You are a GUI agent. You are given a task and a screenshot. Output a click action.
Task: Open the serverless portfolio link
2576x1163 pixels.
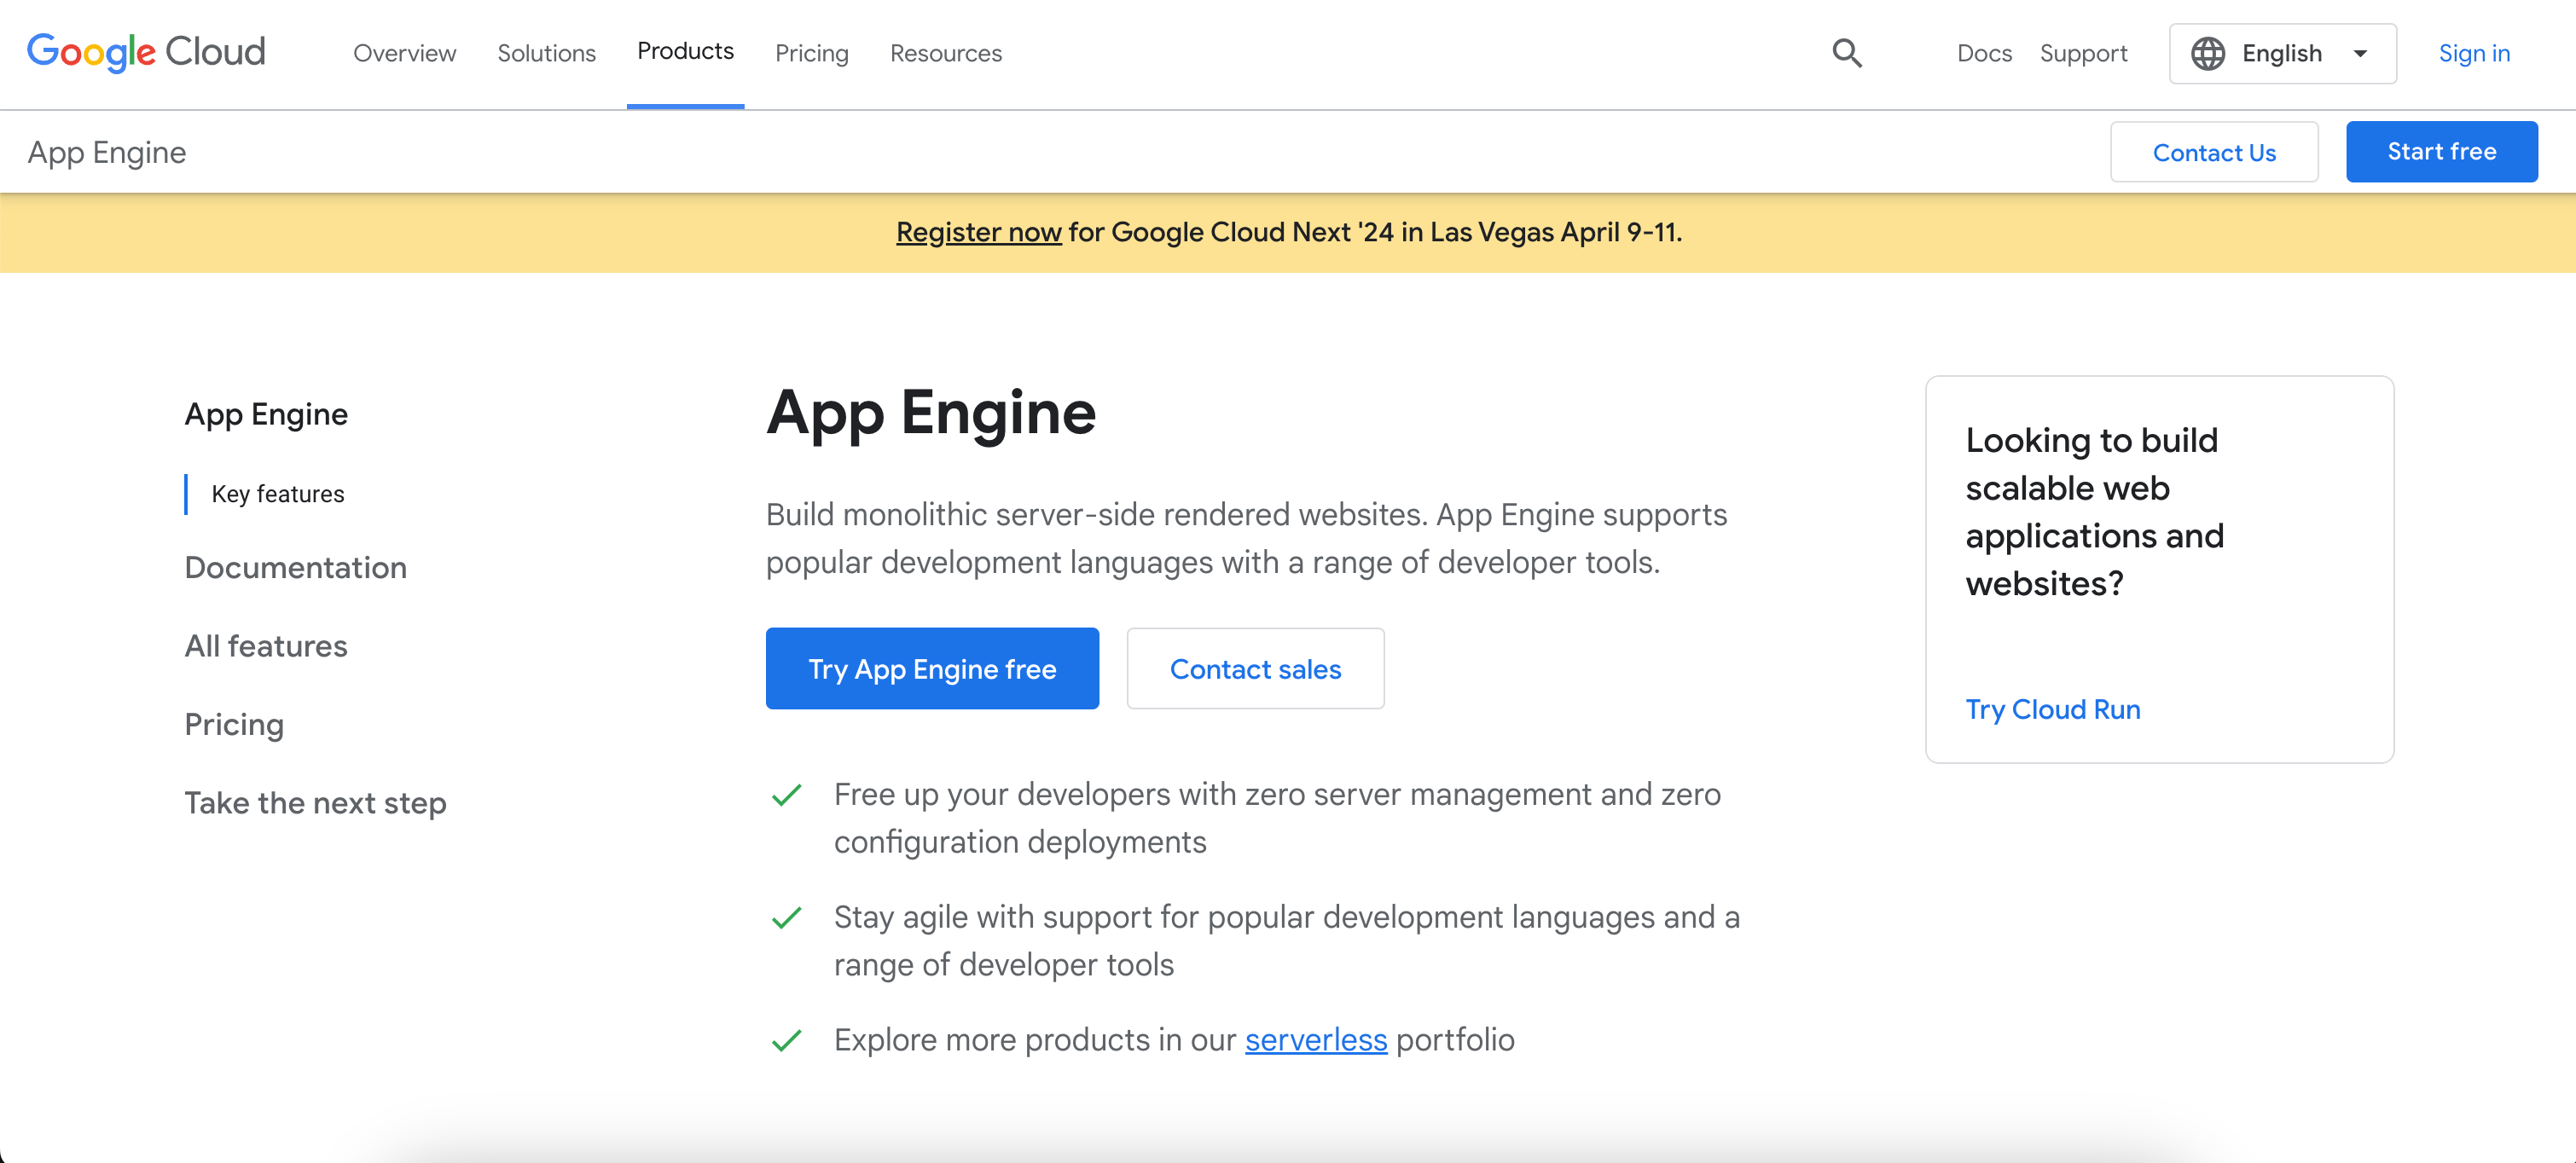(x=1315, y=1040)
